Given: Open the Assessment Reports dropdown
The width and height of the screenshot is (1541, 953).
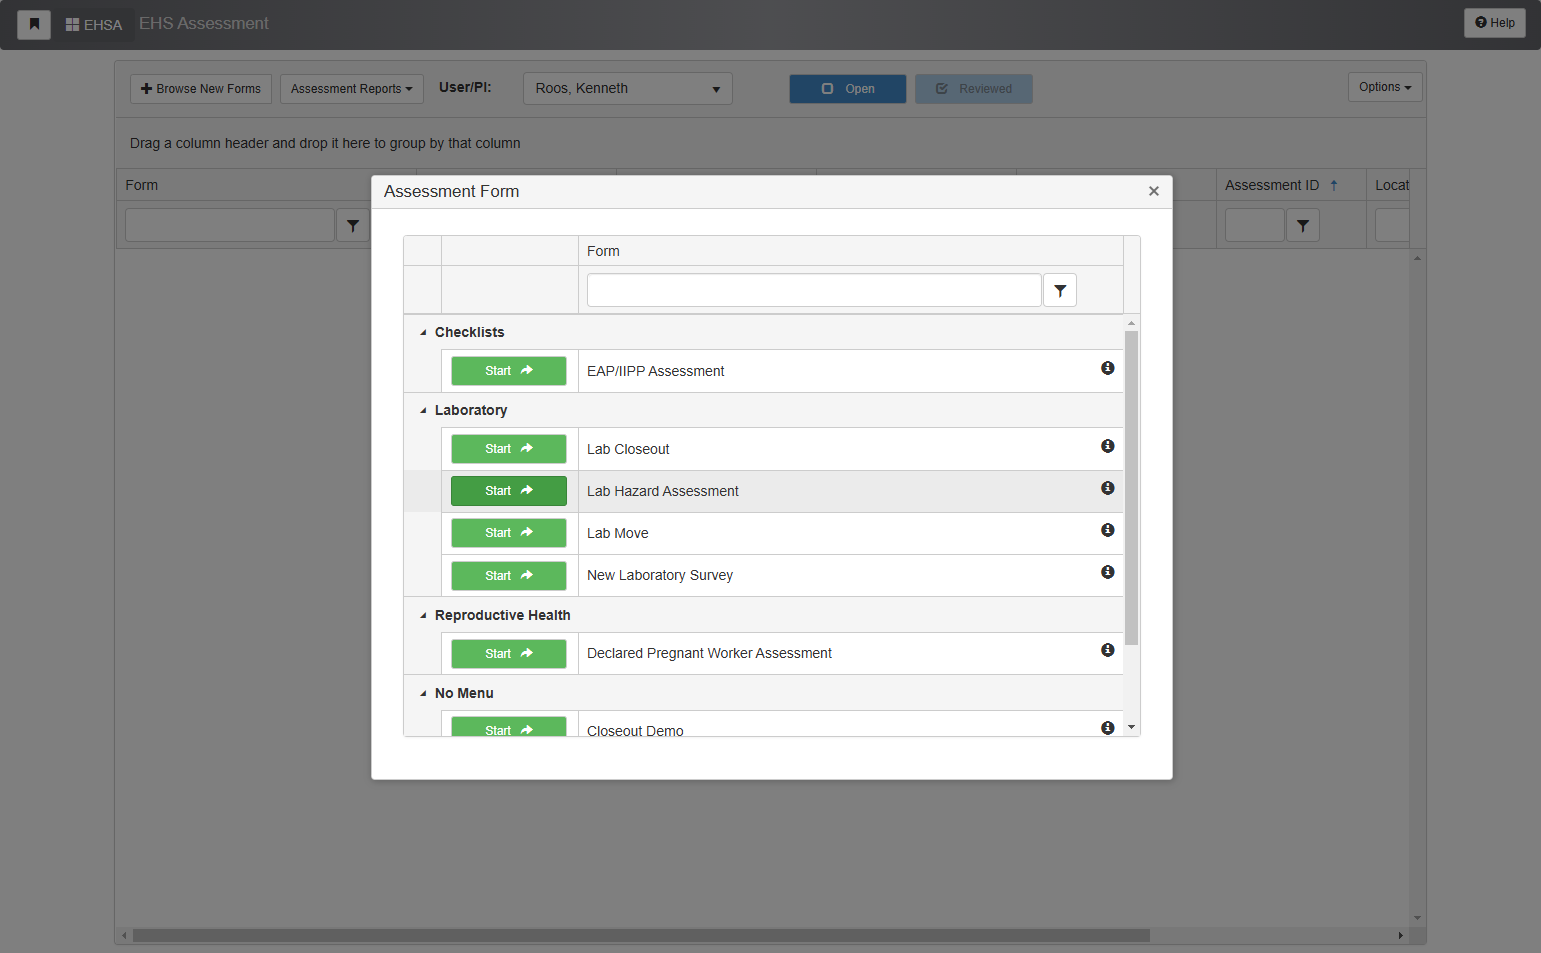Looking at the screenshot, I should point(352,89).
